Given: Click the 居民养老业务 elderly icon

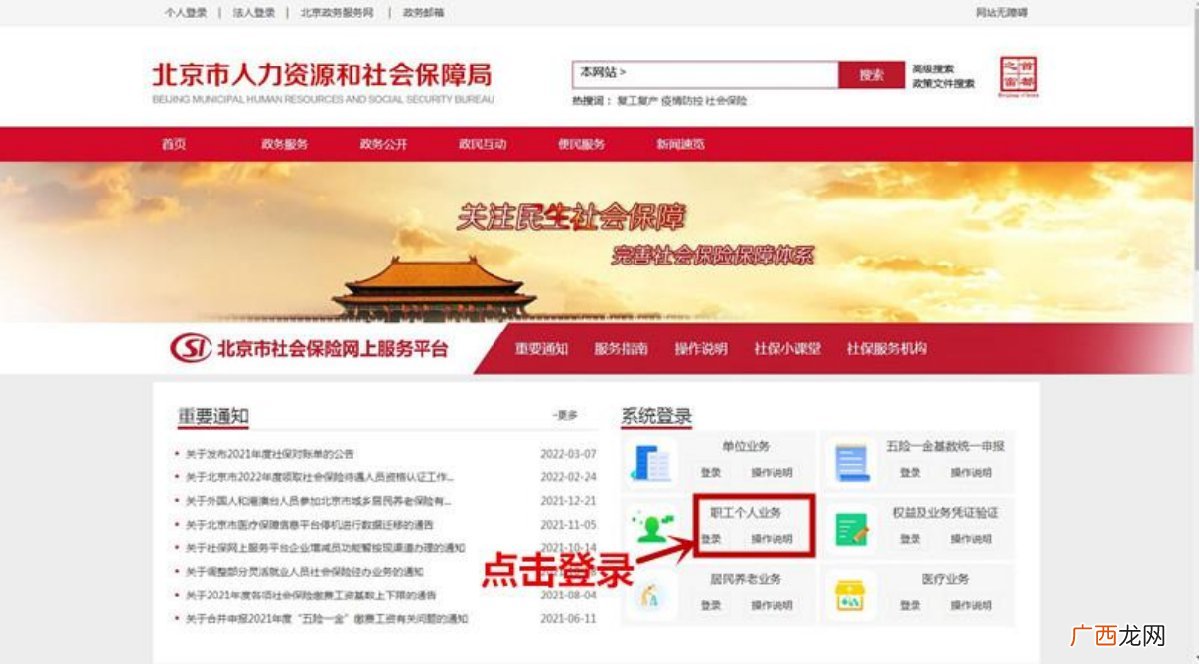Looking at the screenshot, I should click(651, 595).
